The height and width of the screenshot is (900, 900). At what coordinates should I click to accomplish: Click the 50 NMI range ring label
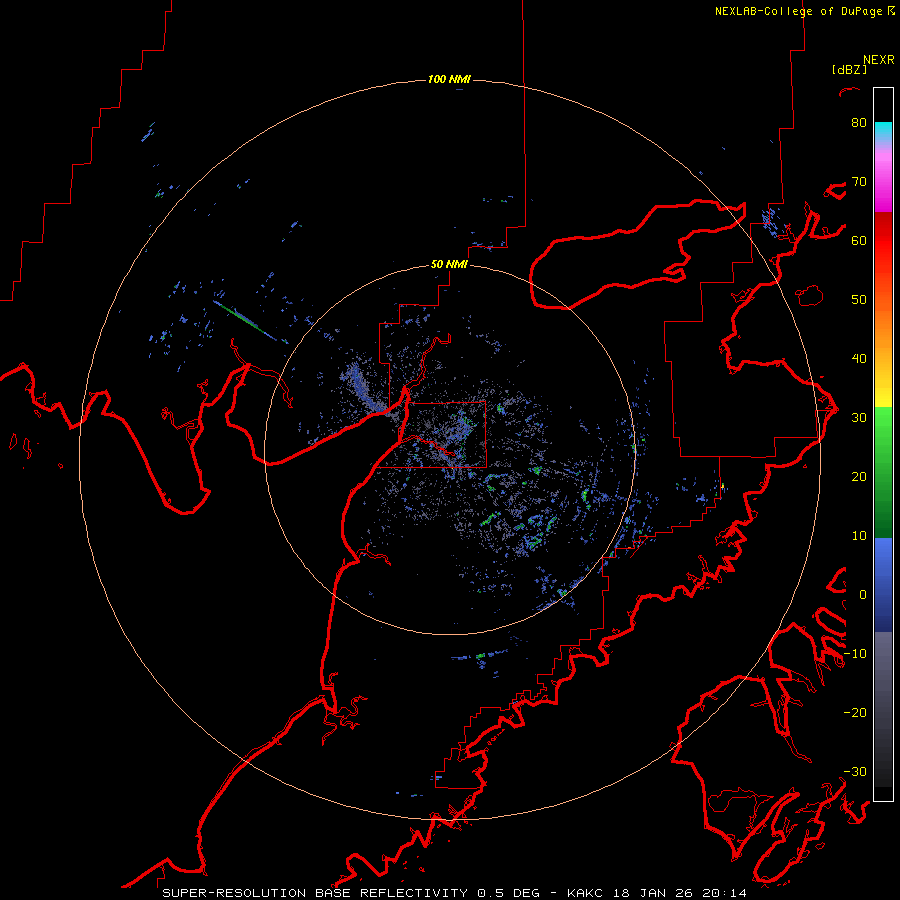pos(449,265)
